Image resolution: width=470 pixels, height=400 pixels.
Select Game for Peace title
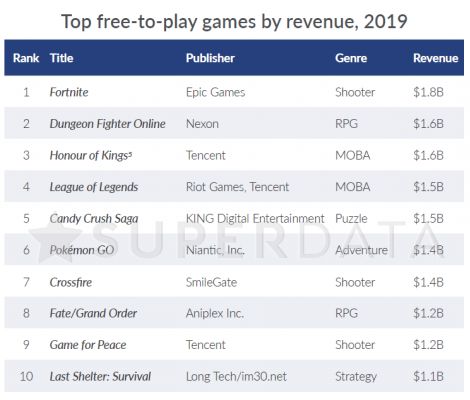coord(88,345)
